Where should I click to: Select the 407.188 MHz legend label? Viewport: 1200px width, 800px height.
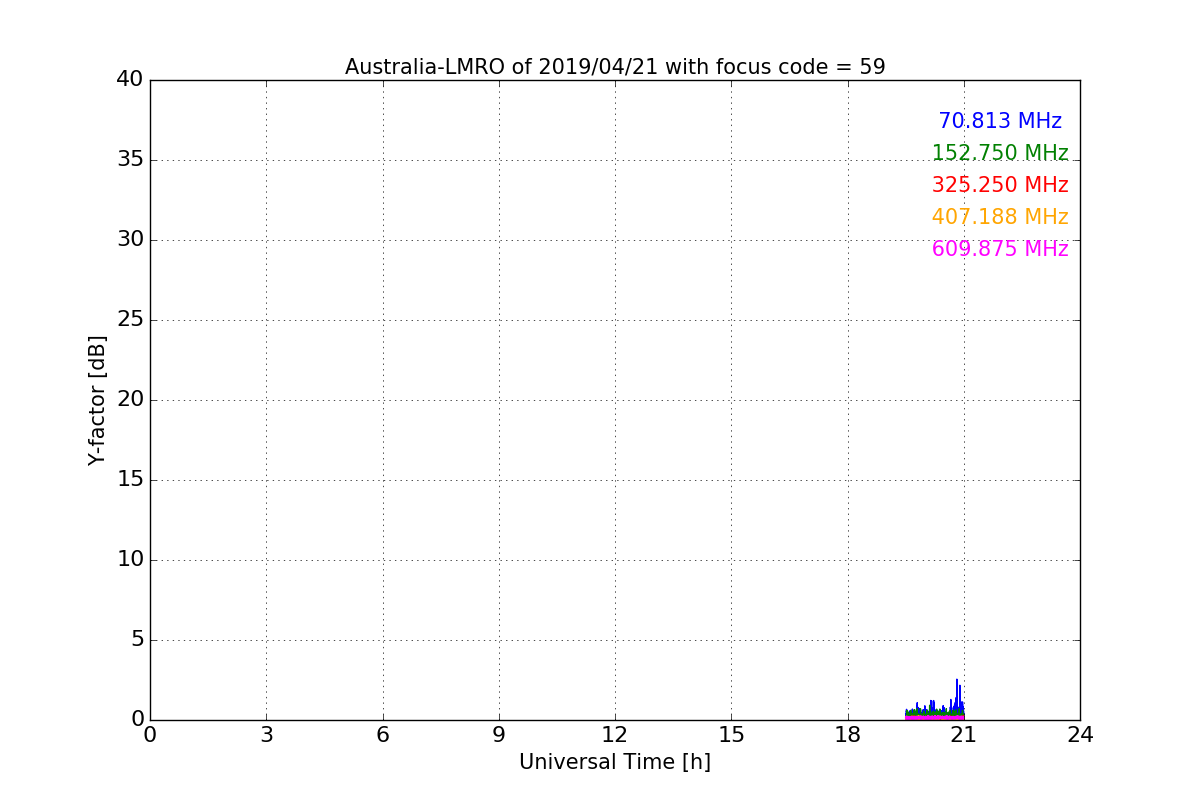1000,217
